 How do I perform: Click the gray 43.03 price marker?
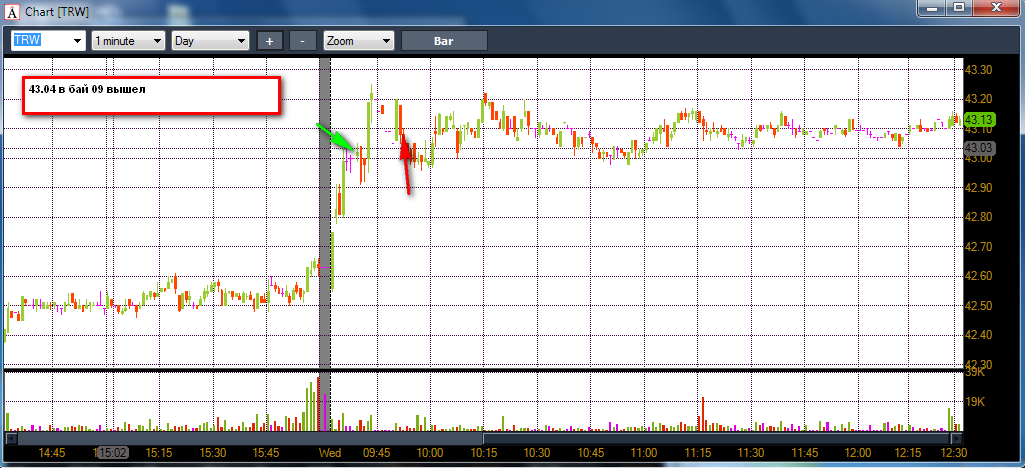click(x=979, y=148)
